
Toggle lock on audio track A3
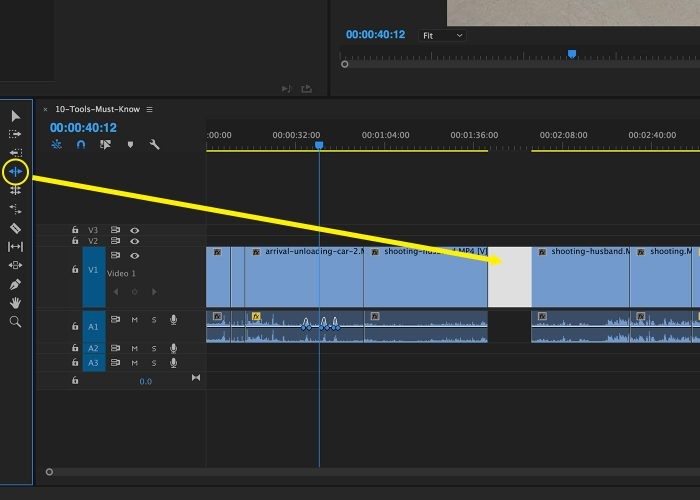tap(75, 362)
